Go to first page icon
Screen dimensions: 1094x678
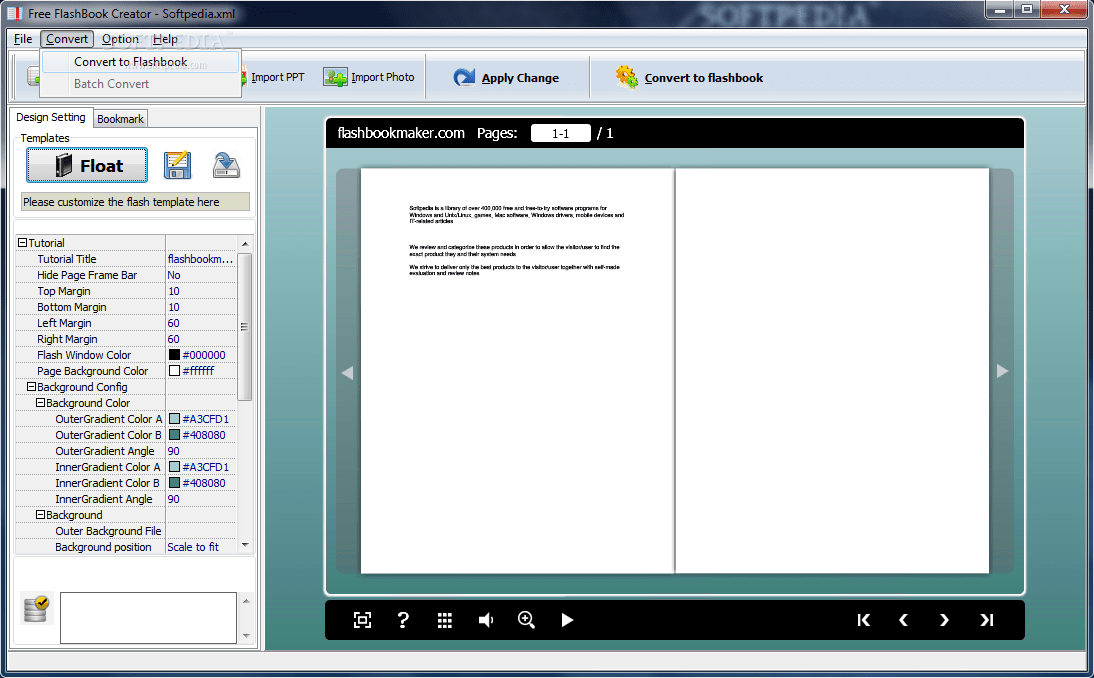coord(863,620)
